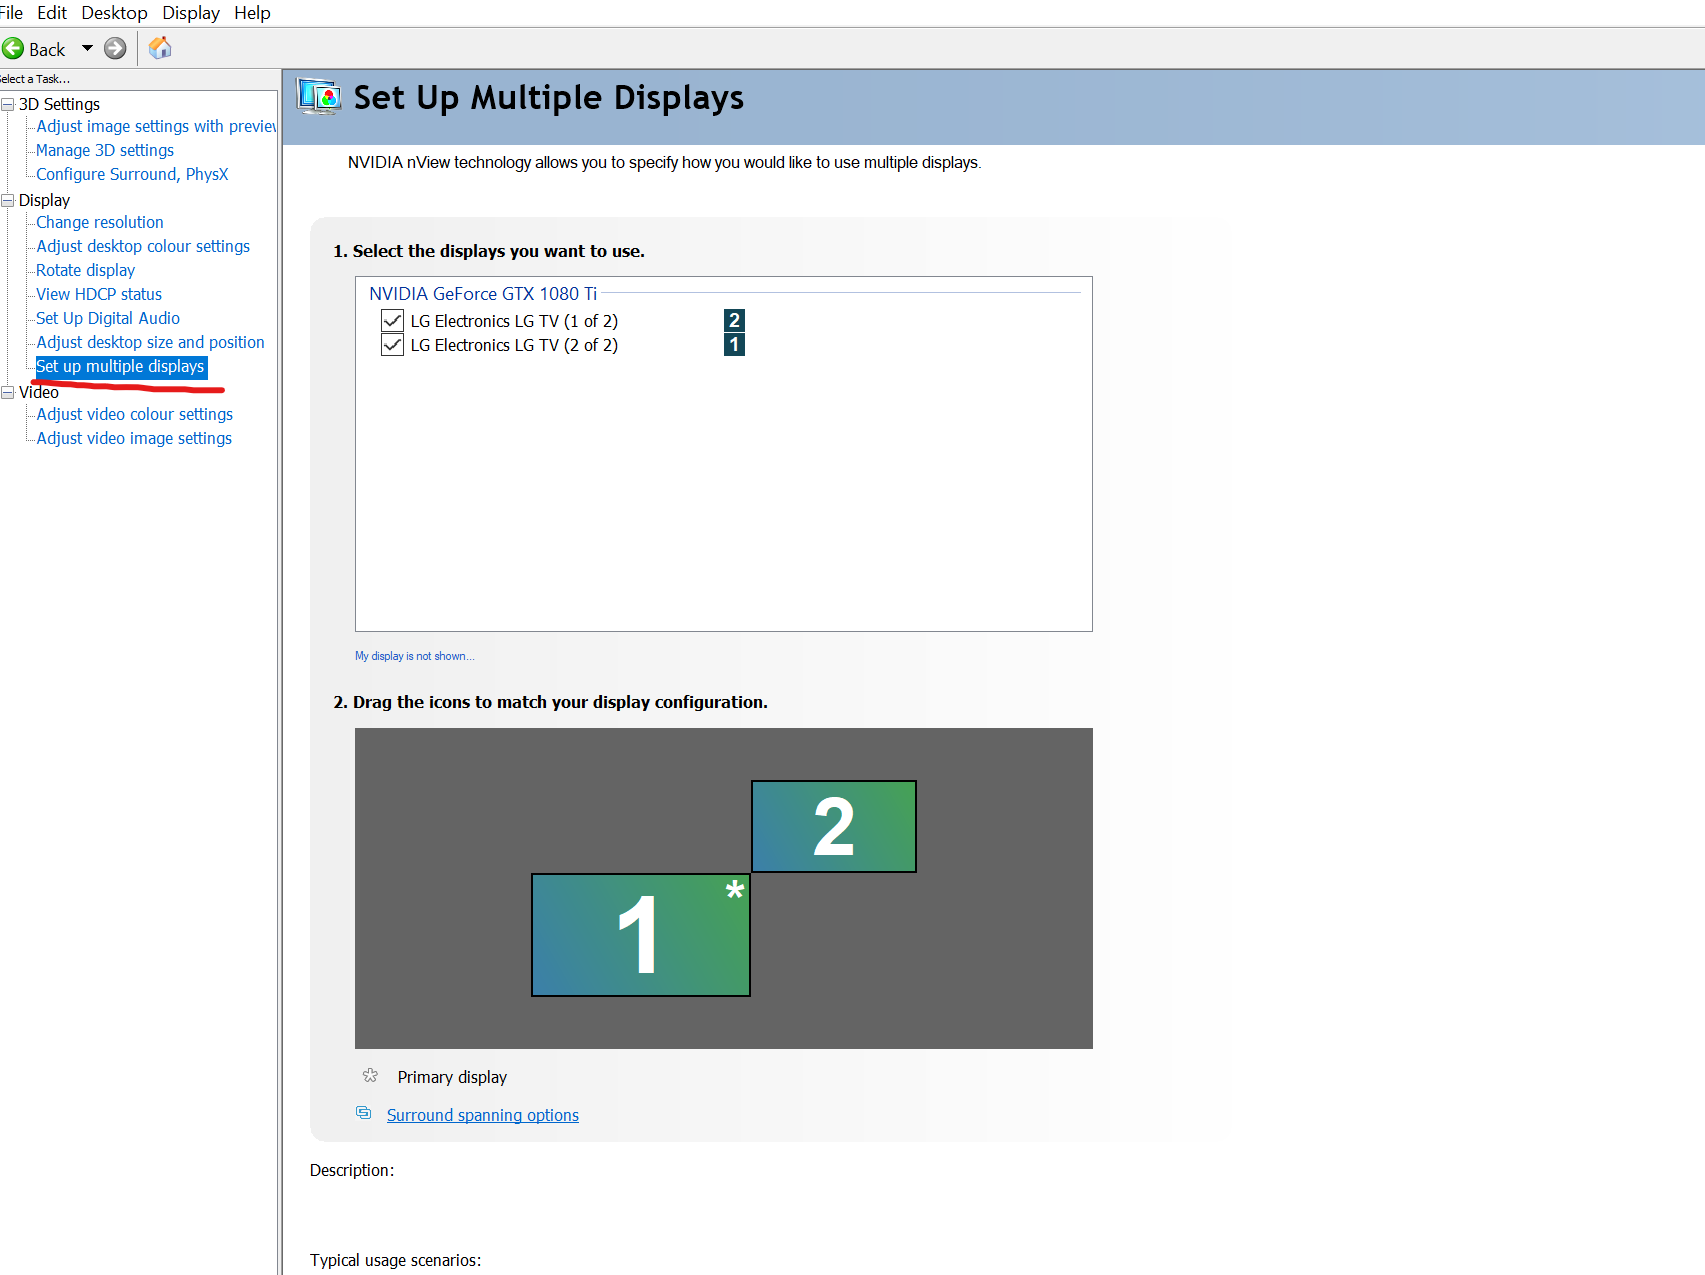1705x1275 pixels.
Task: Select display 2 thumbnail in layout area
Action: point(834,826)
